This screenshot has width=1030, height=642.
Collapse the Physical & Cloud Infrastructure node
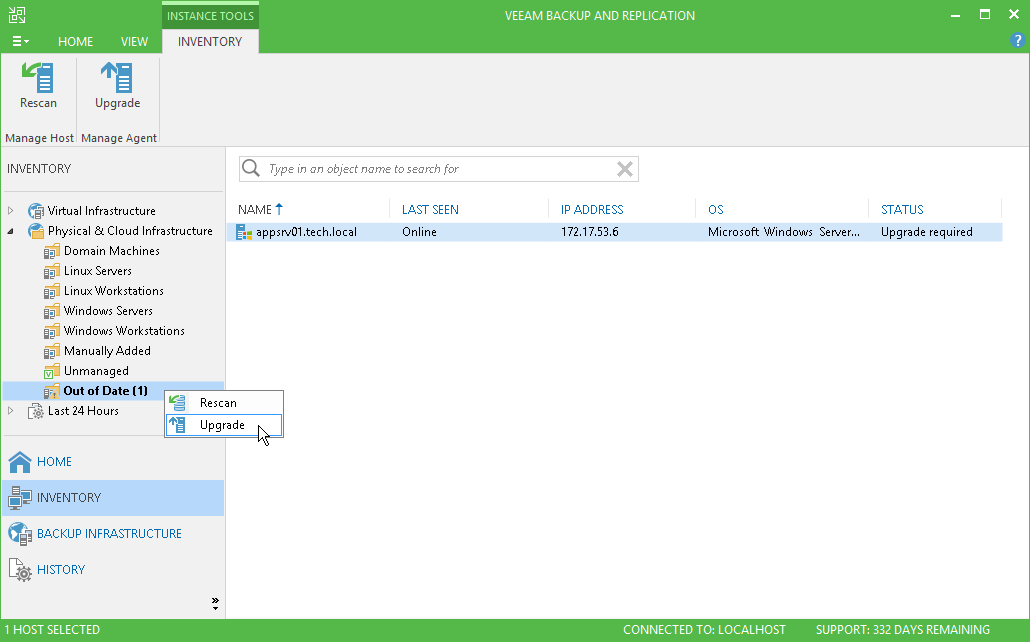pos(11,231)
